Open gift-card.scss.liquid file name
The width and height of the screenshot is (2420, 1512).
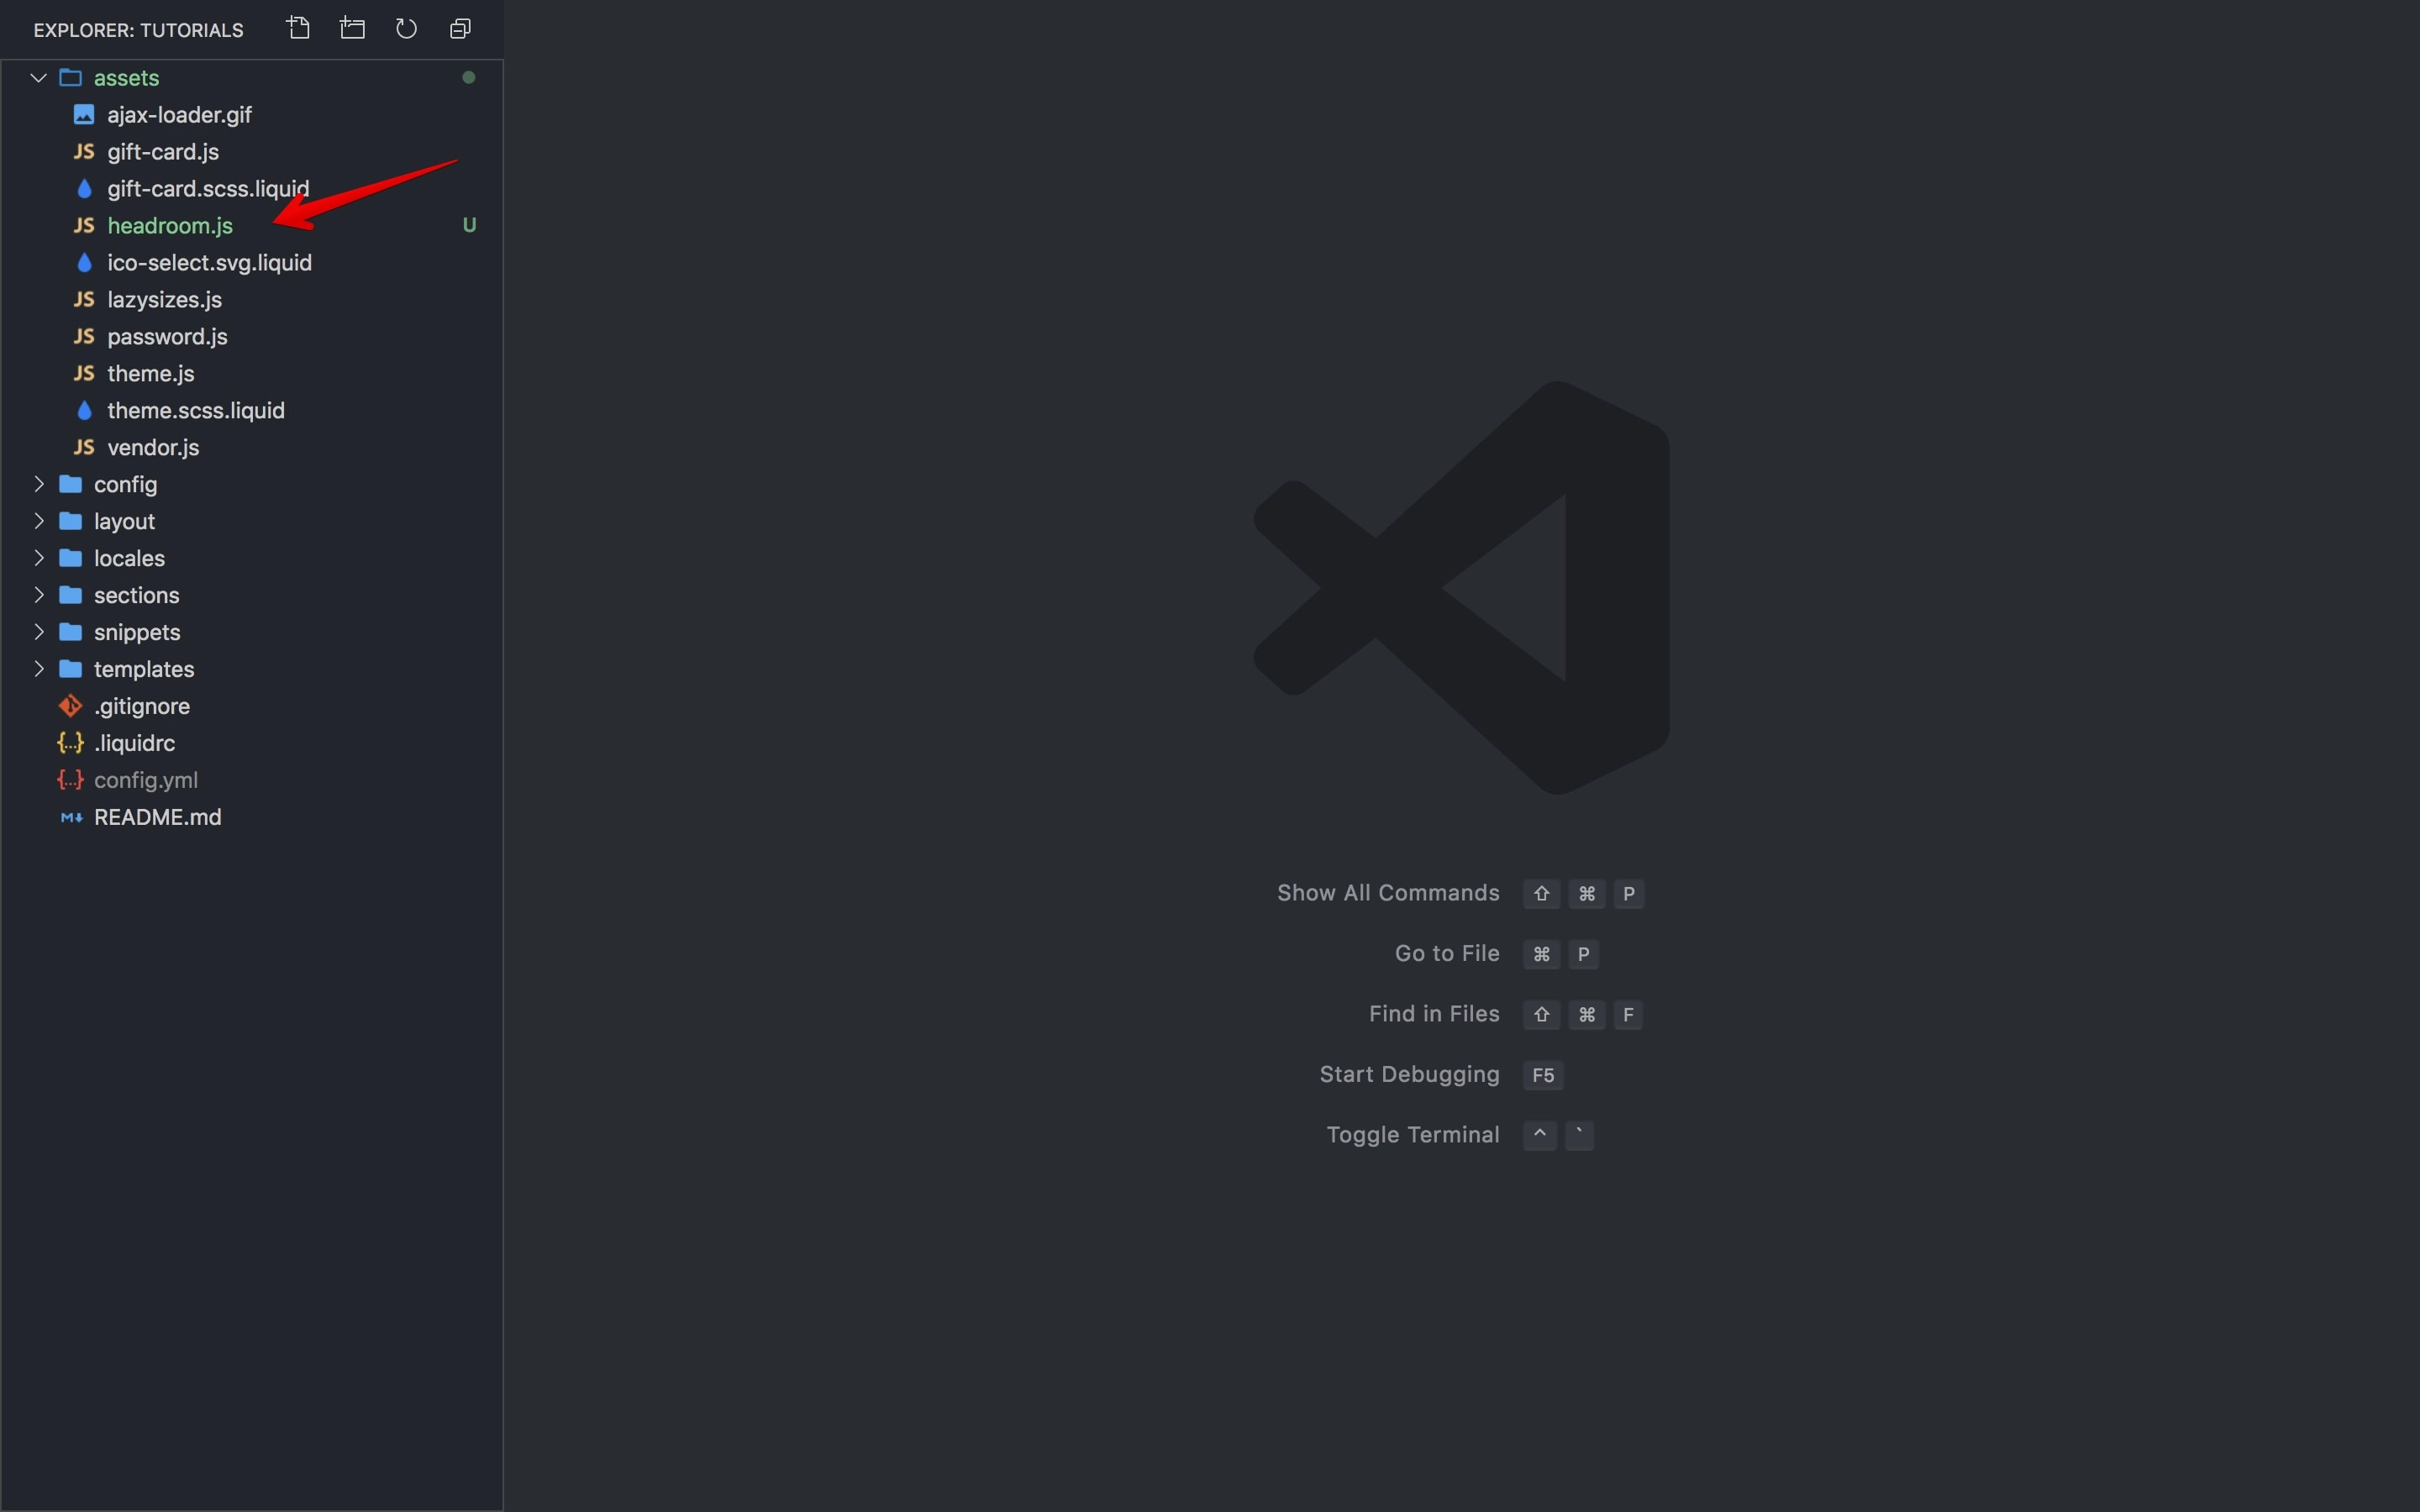coord(208,189)
